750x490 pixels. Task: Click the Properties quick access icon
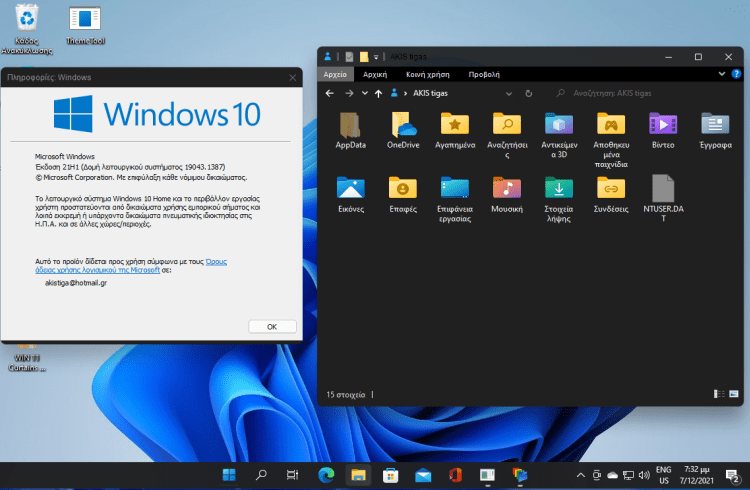coord(349,57)
